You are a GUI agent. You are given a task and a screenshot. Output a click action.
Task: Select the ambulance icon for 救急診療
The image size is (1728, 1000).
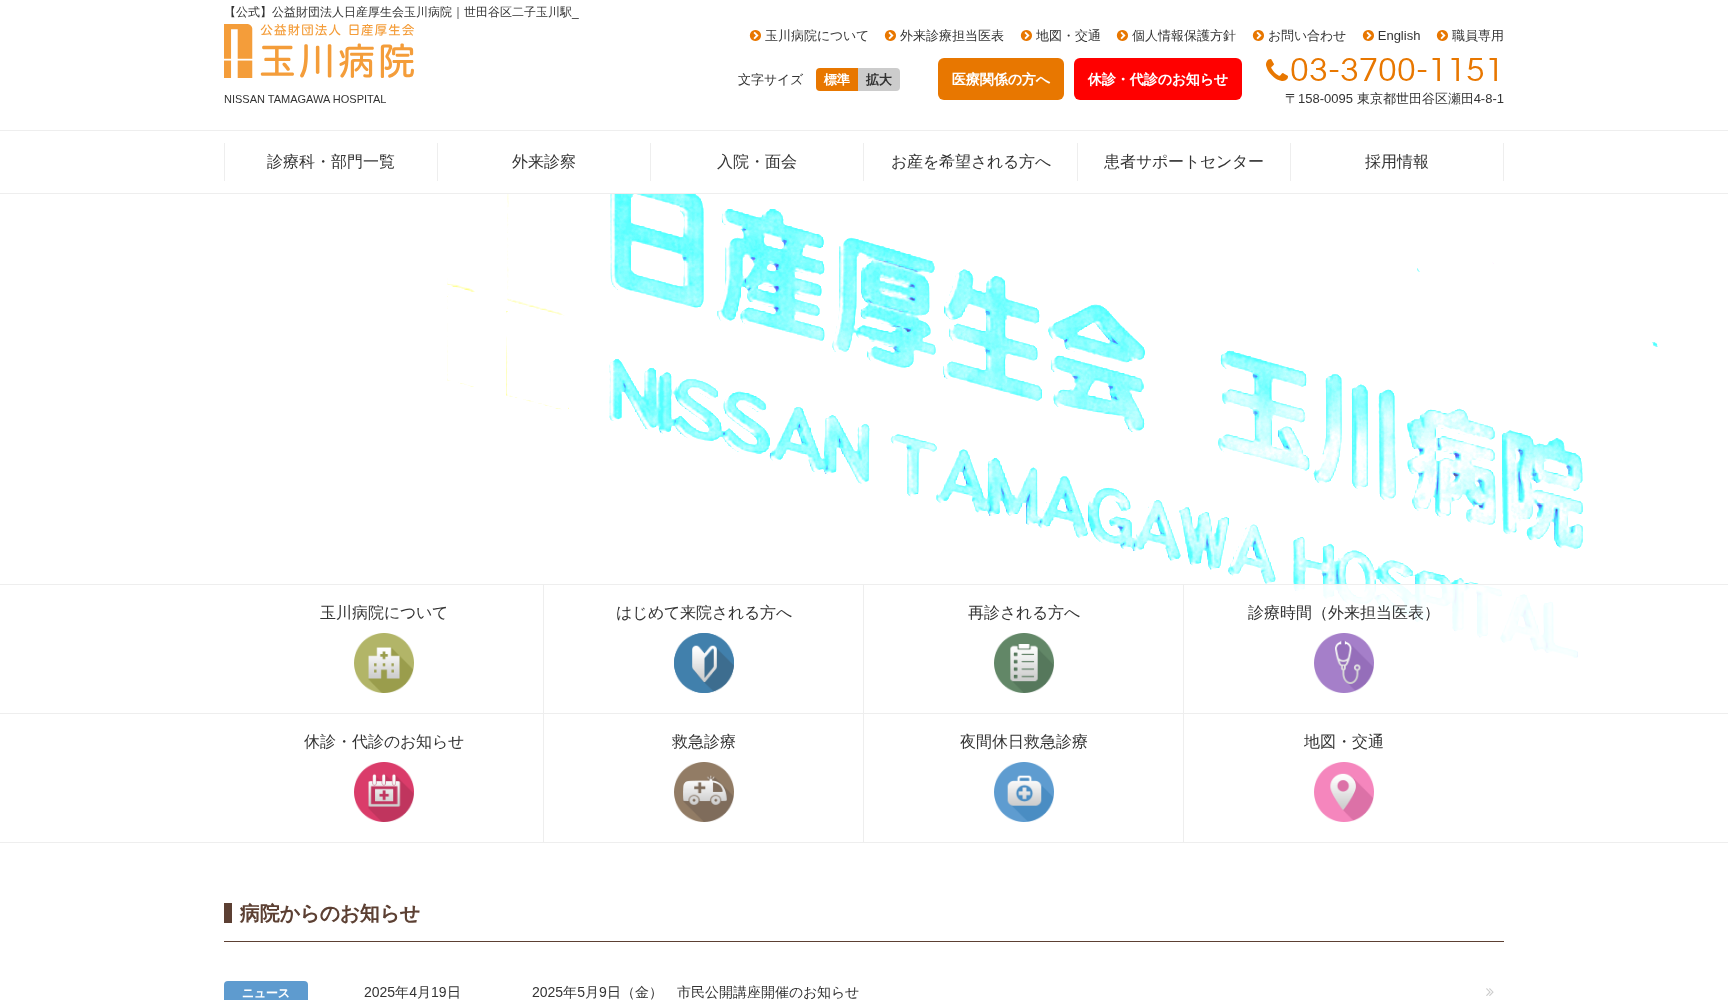[x=703, y=792]
